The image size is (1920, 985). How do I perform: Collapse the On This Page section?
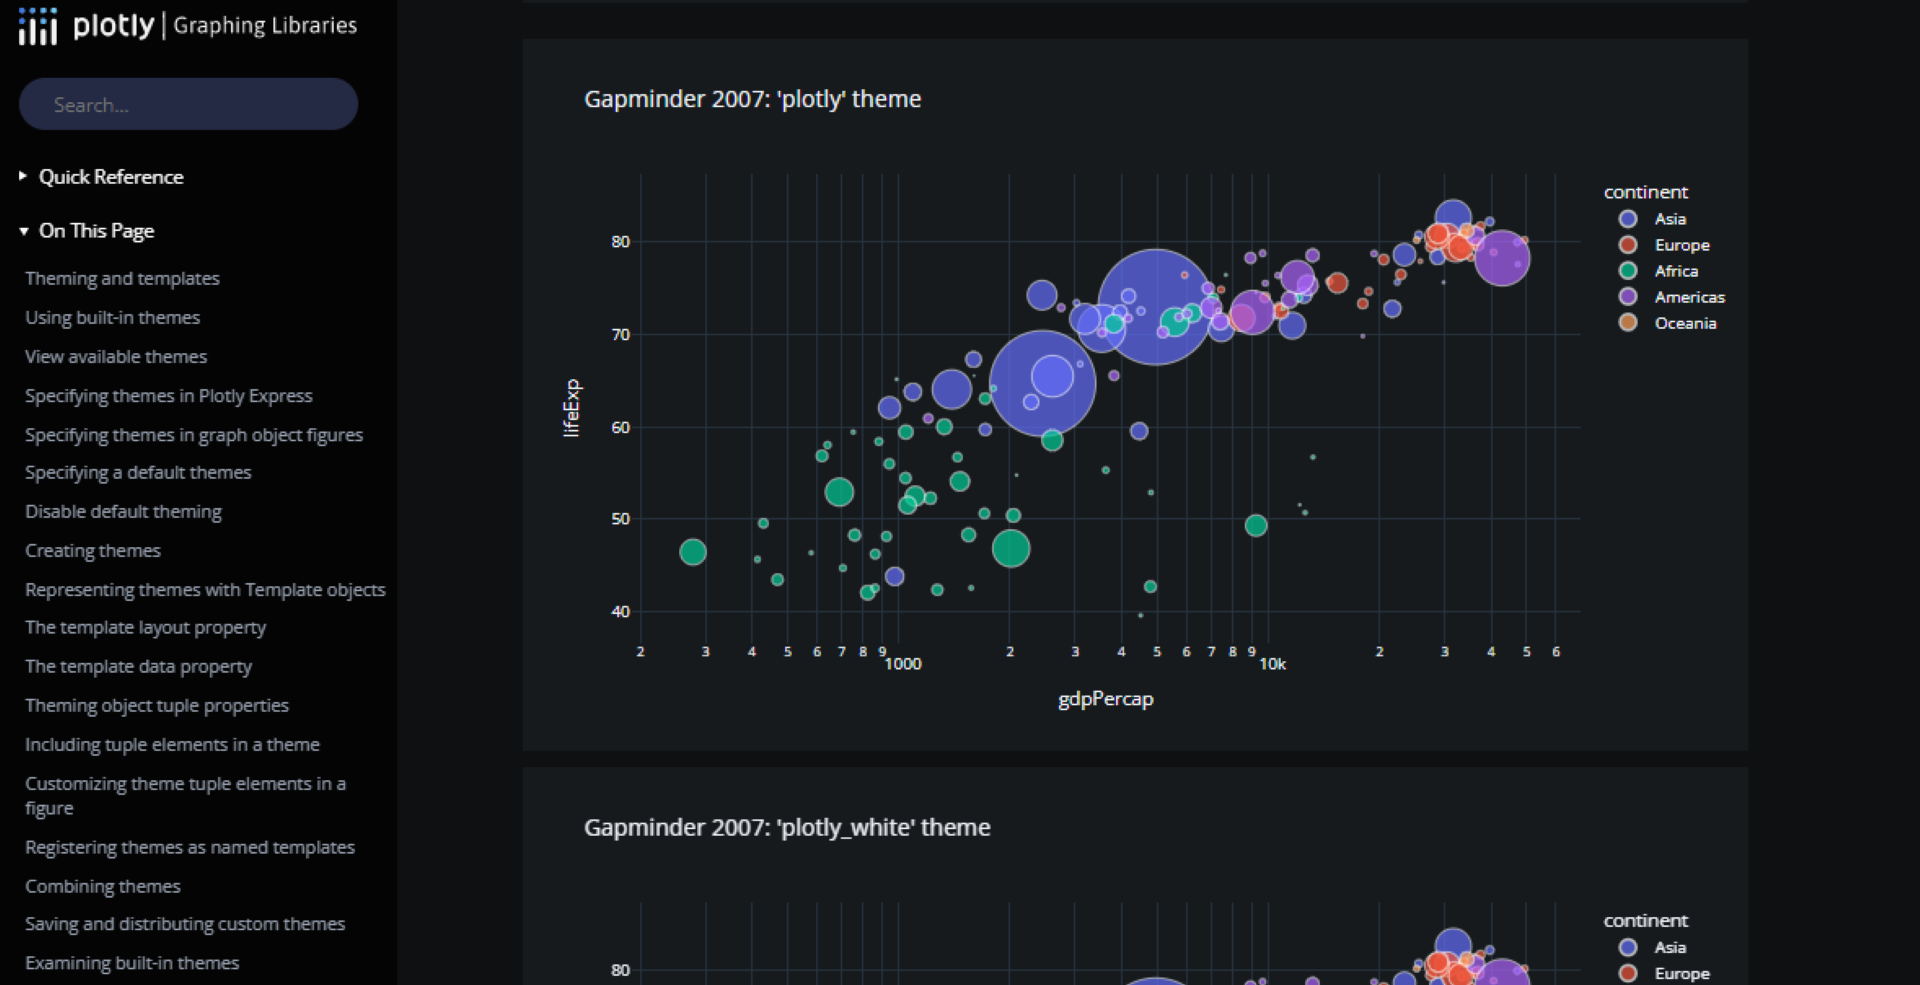[95, 230]
